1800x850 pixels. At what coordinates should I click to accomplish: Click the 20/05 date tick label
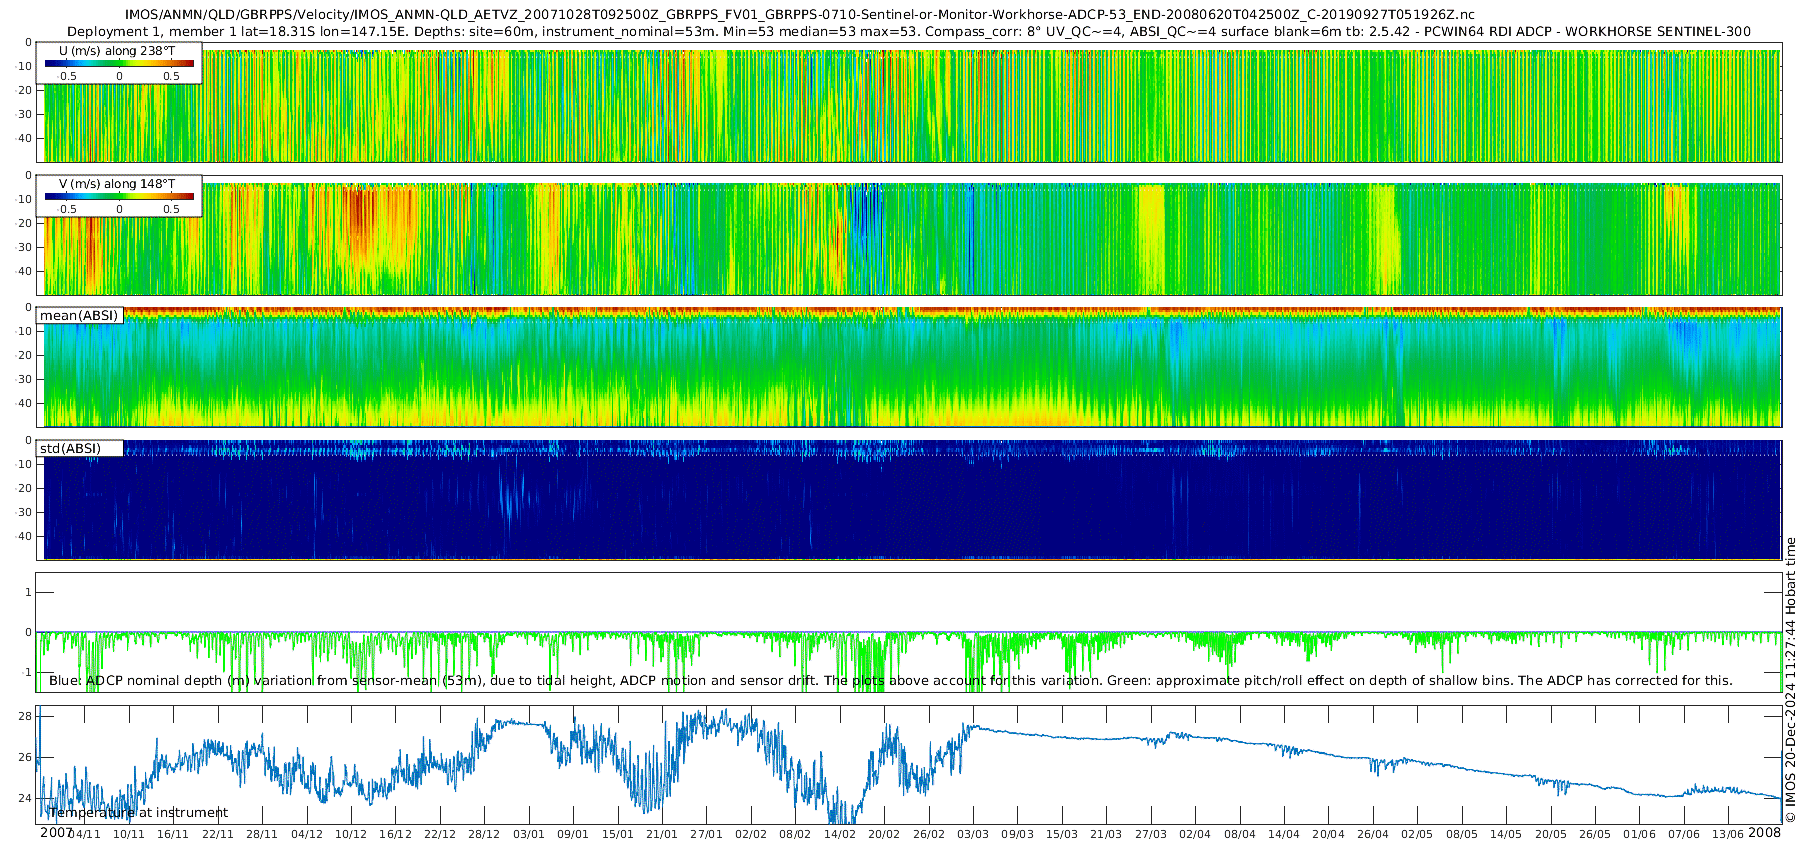point(1550,835)
